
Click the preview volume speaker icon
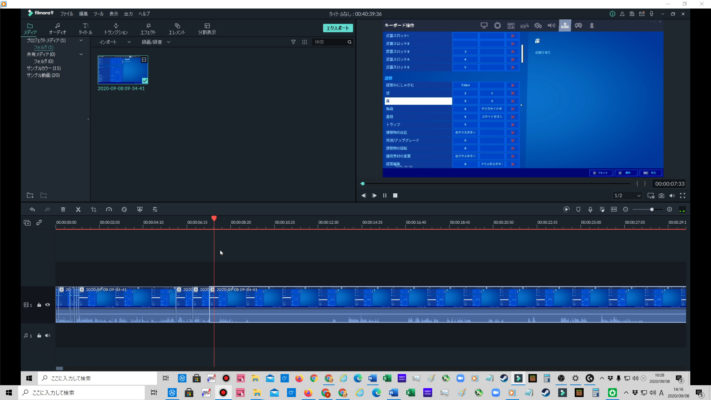(672, 195)
